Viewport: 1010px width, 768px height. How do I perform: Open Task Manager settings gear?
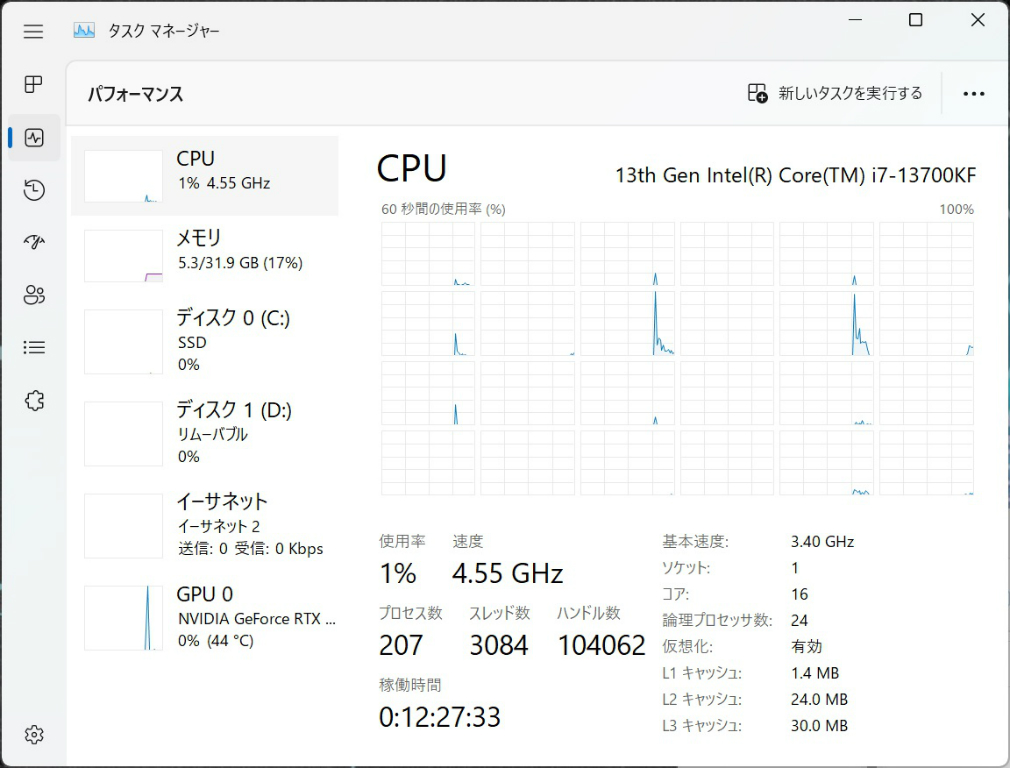click(x=34, y=735)
